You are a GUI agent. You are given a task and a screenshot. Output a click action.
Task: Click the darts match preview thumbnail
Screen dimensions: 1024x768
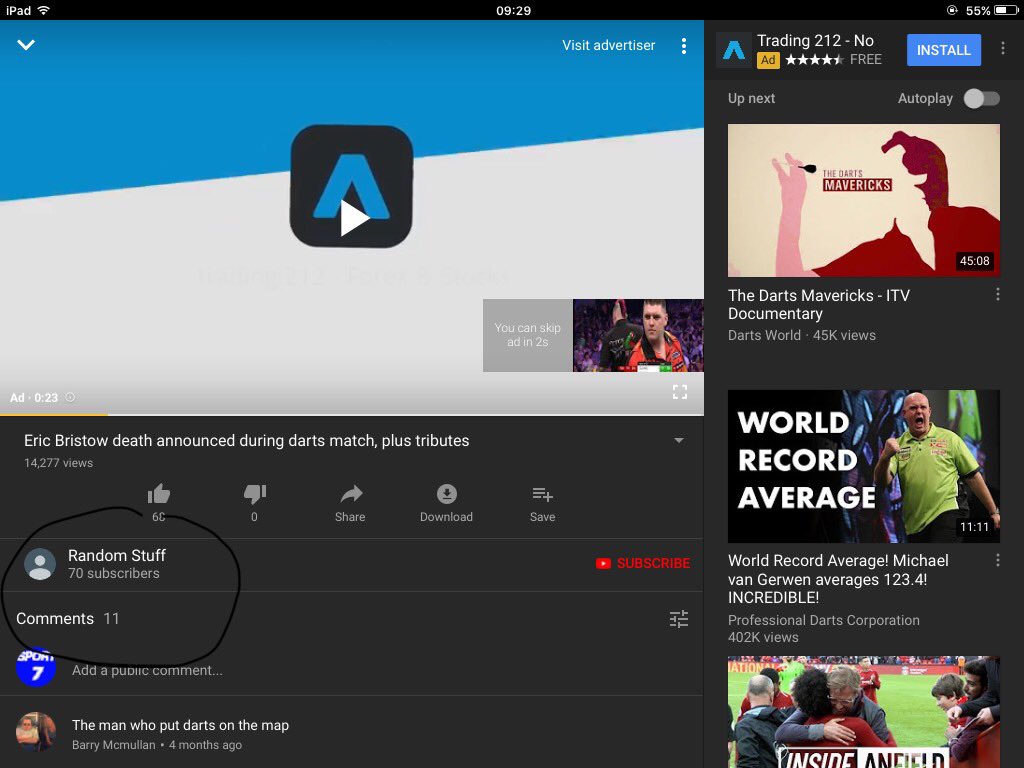pos(638,335)
